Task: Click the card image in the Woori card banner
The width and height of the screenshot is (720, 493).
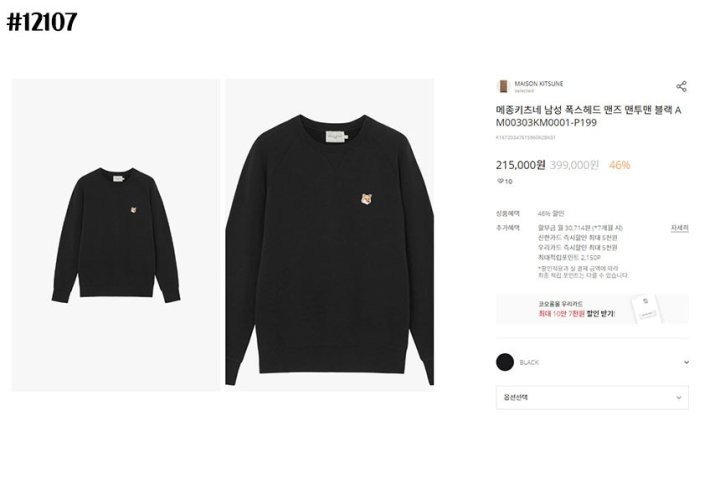Action: pyautogui.click(x=647, y=309)
